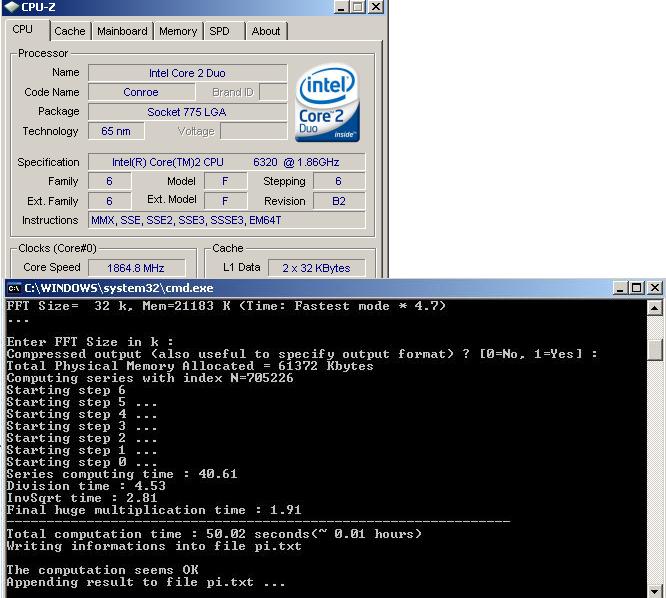Click the 'Computing series with index N=705226' line

click(150, 378)
